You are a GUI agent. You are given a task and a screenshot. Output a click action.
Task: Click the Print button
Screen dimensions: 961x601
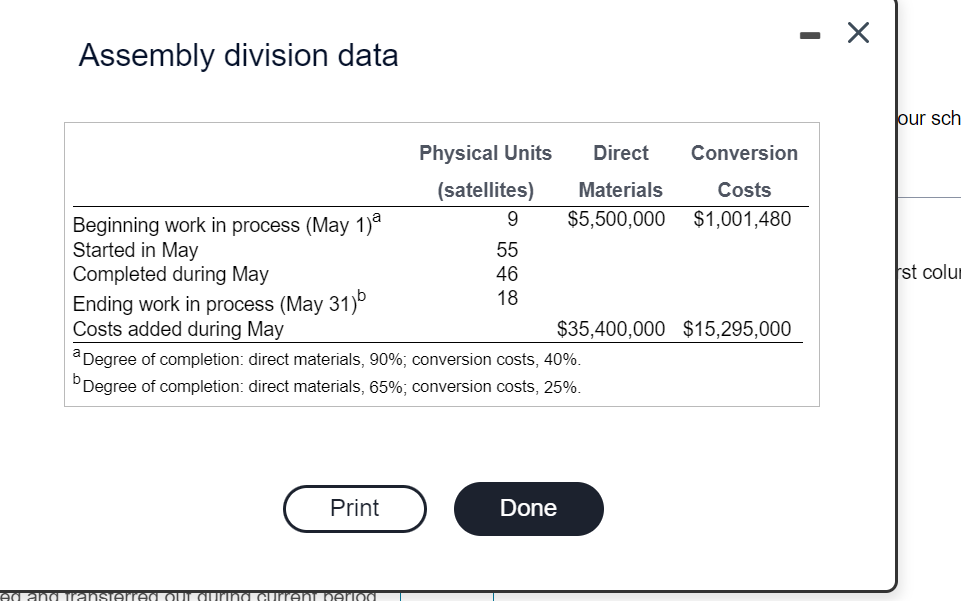(354, 508)
